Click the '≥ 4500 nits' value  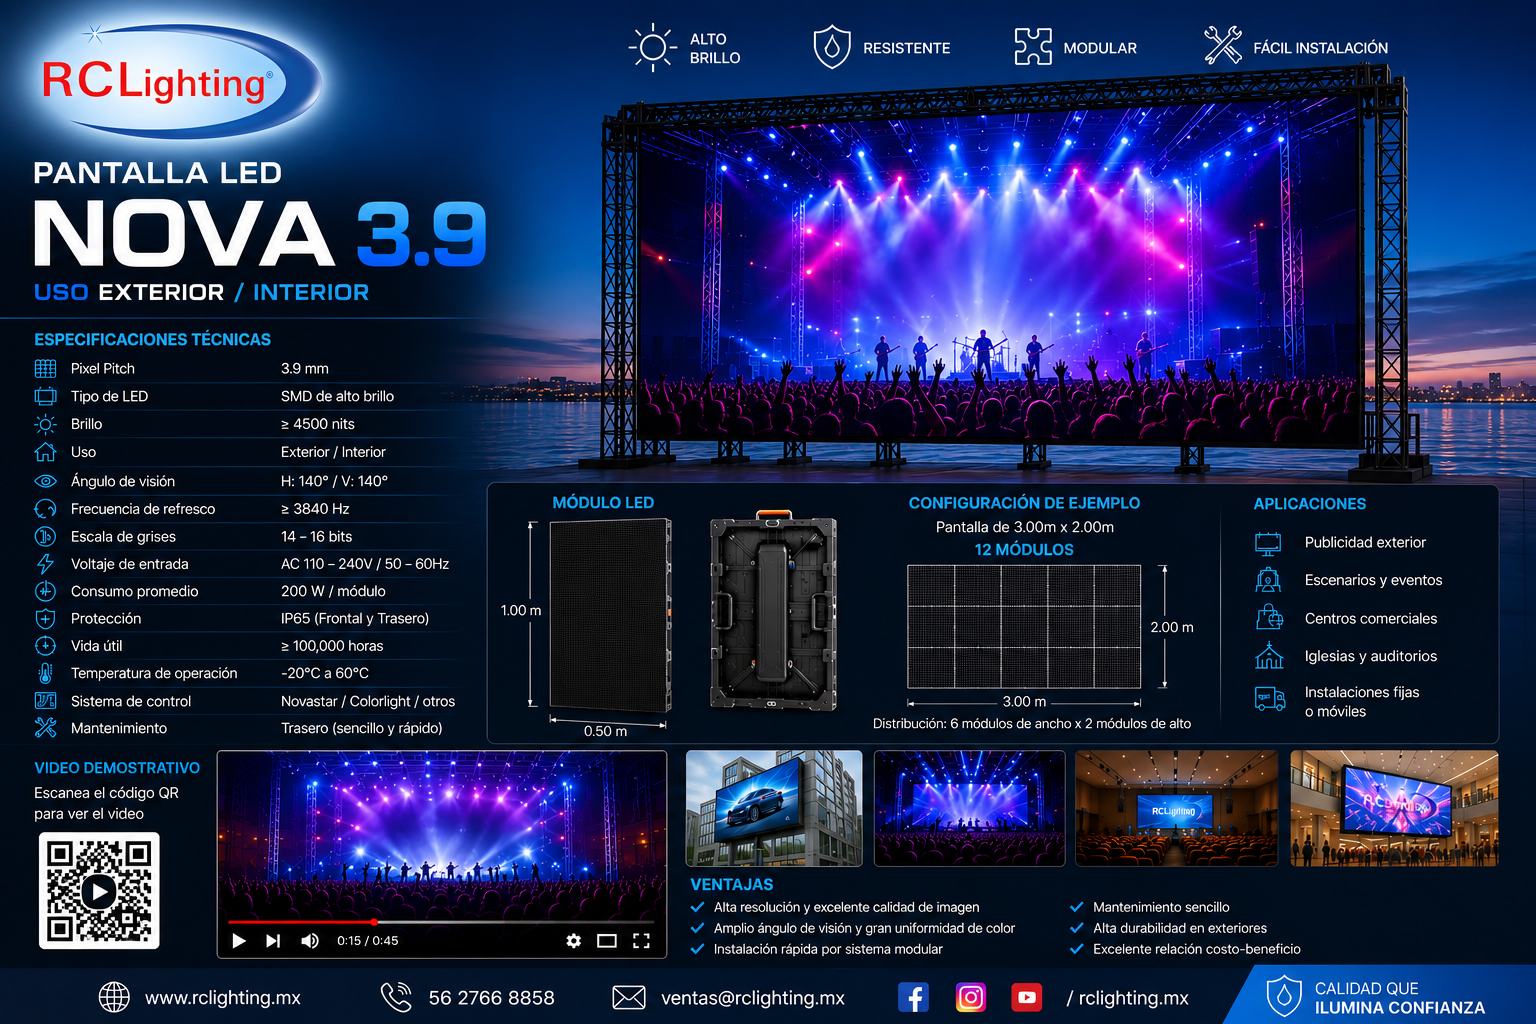318,424
